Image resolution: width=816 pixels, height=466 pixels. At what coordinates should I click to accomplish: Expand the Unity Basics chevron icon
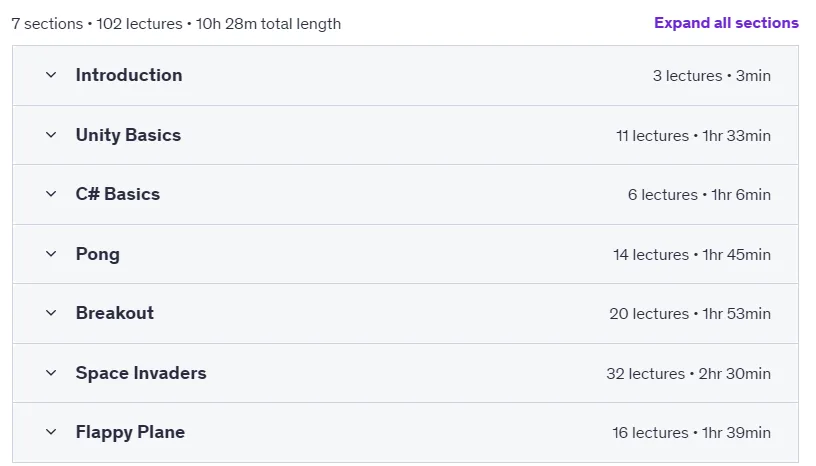tap(51, 135)
